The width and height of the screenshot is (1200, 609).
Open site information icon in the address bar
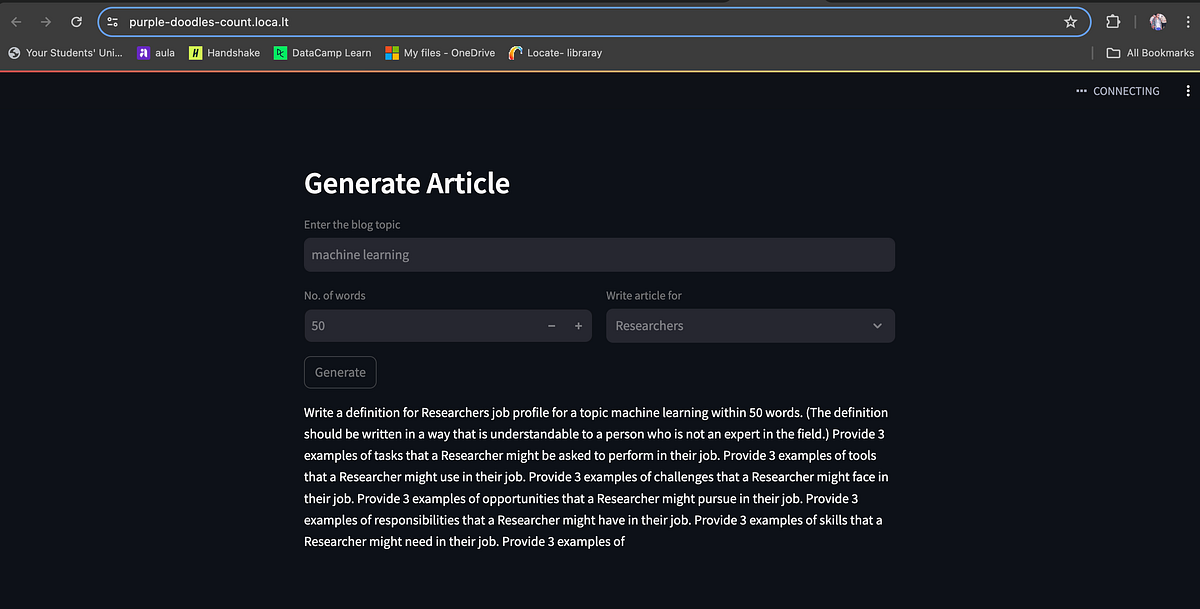113,21
